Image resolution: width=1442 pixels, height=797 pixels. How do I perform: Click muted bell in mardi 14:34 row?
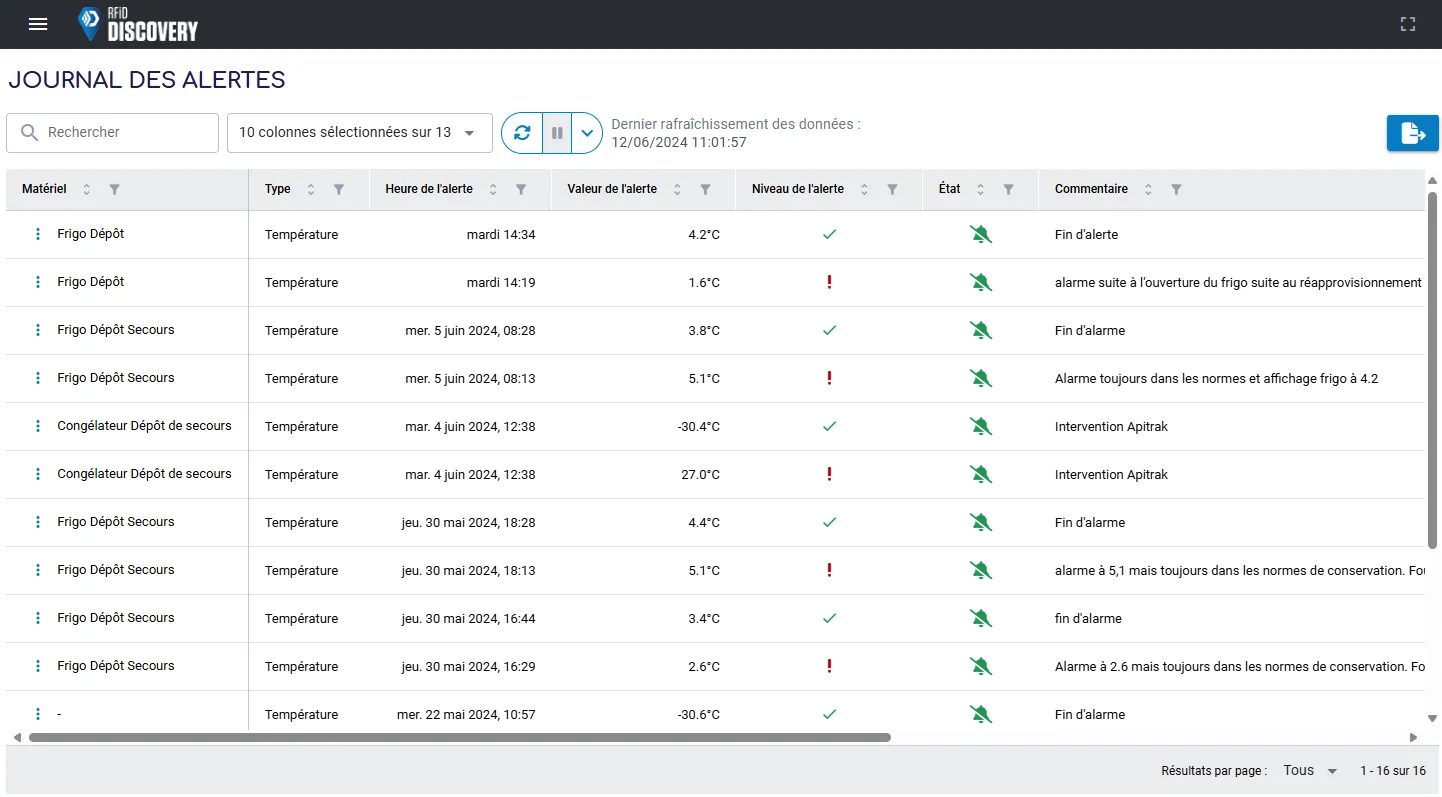pos(980,234)
